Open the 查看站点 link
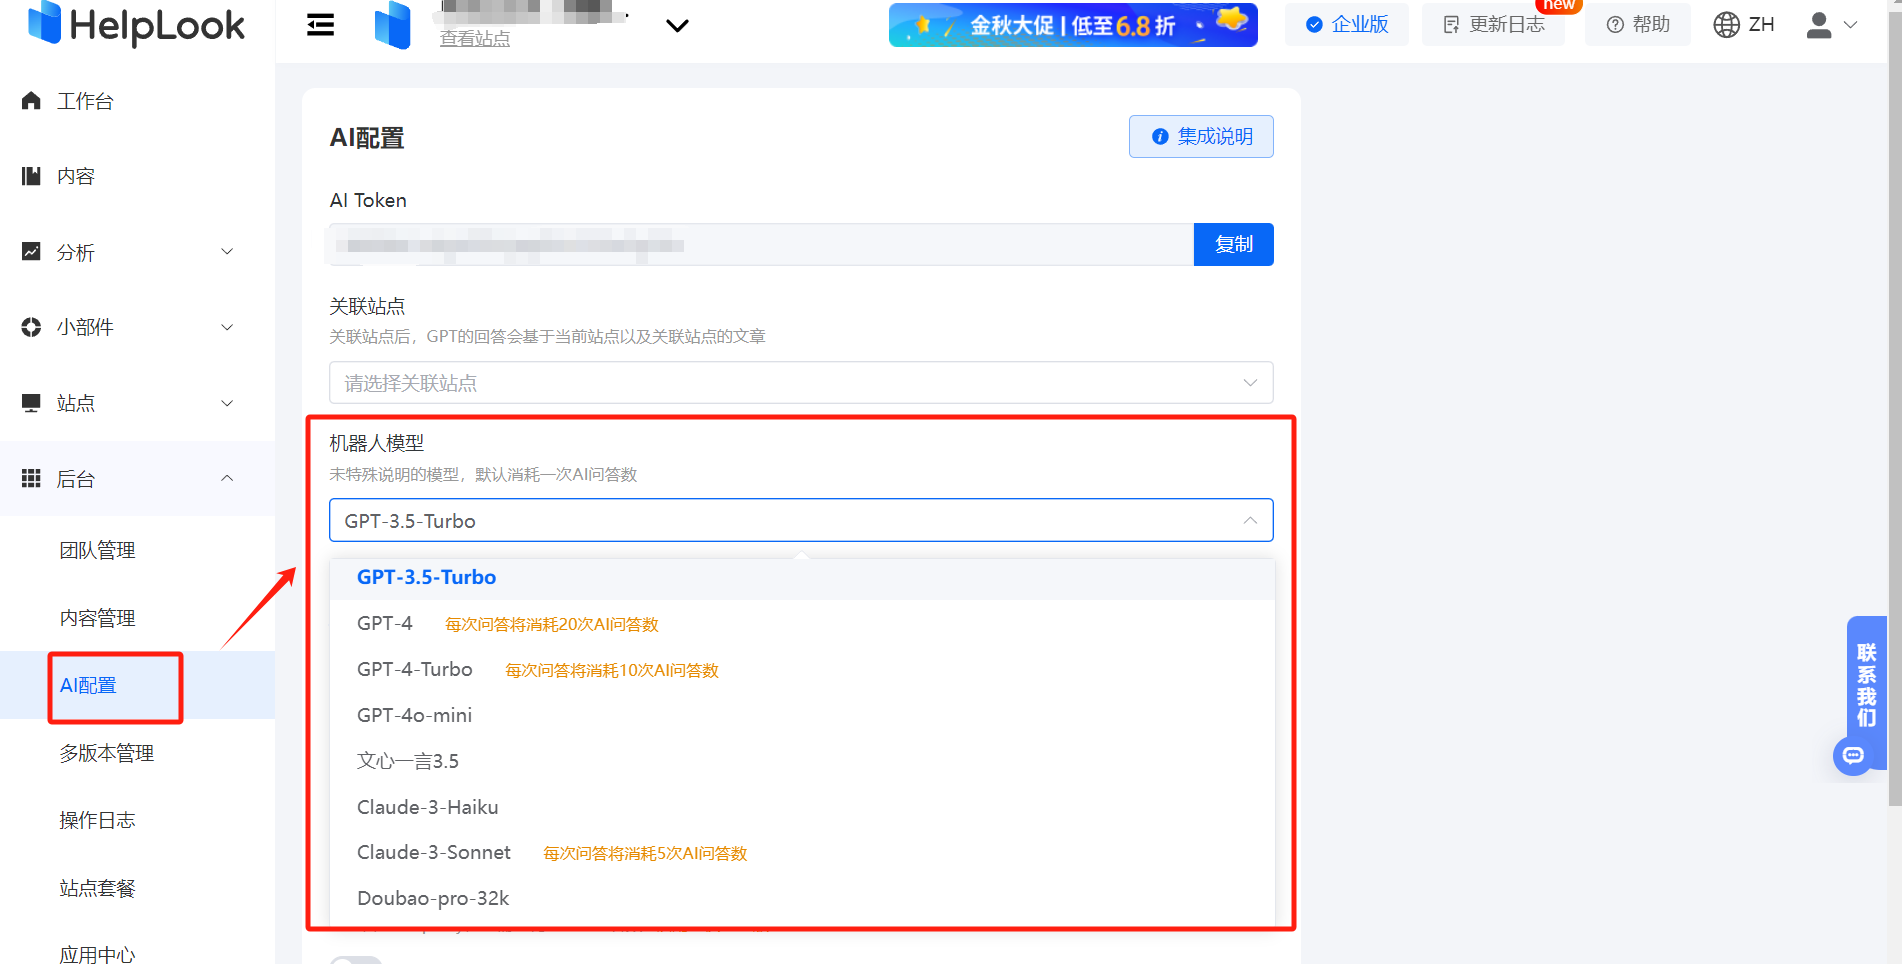The height and width of the screenshot is (964, 1902). [x=475, y=39]
